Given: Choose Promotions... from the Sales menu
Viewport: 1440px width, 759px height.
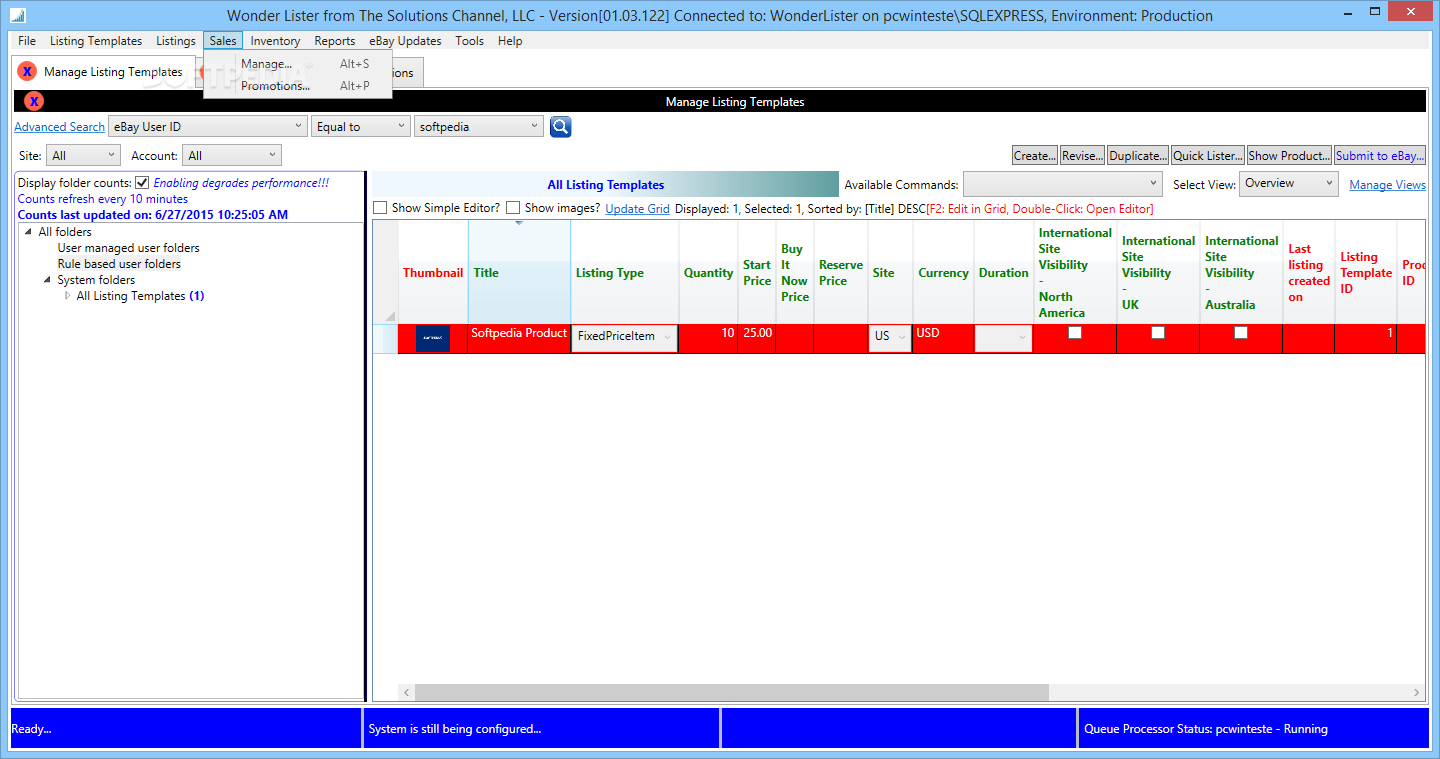Looking at the screenshot, I should [x=298, y=86].
